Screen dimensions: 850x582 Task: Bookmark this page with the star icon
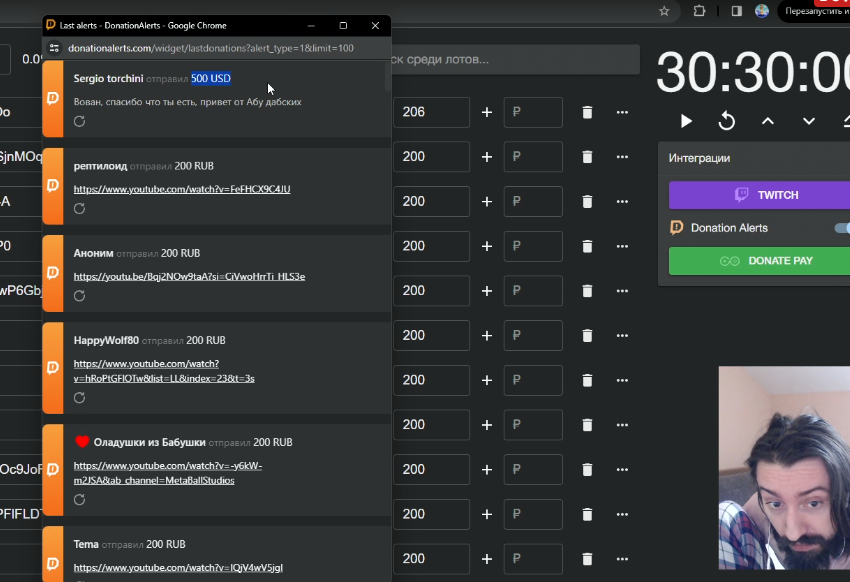pos(664,11)
